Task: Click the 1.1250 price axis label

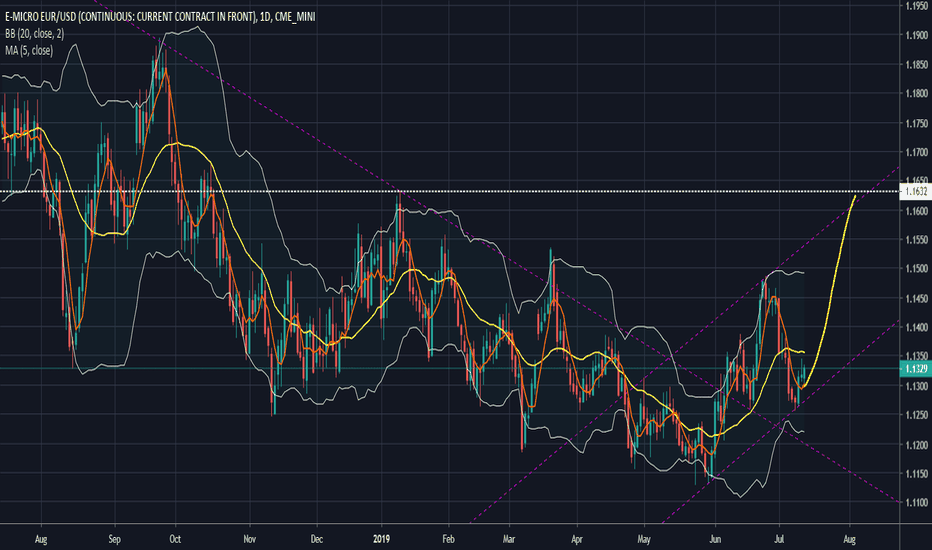Action: pyautogui.click(x=917, y=415)
